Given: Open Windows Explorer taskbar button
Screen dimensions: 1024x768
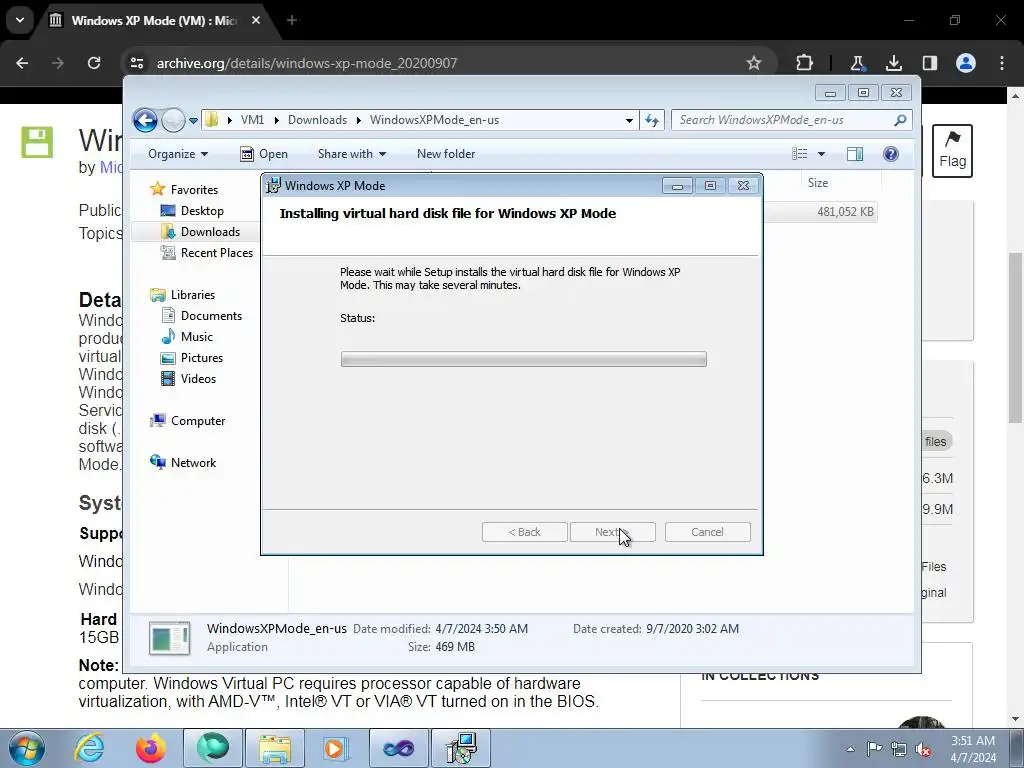Looking at the screenshot, I should point(275,748).
